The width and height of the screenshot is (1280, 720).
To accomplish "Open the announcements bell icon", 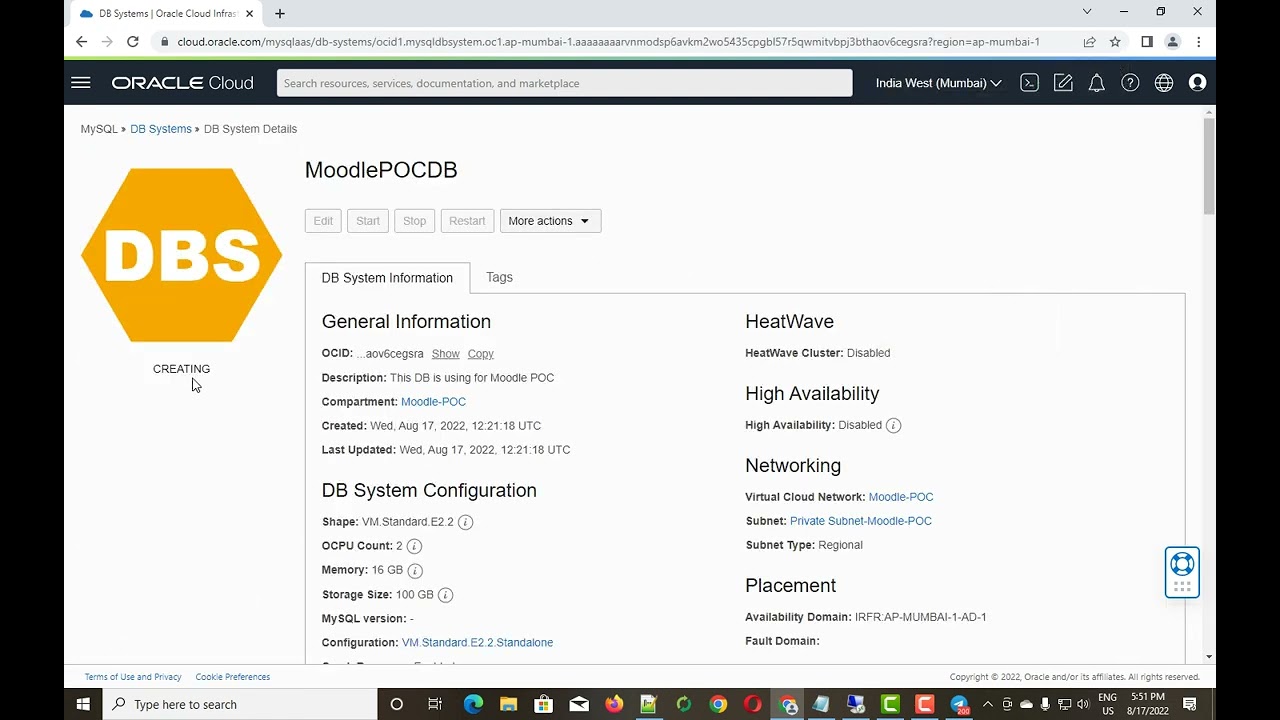I will pos(1097,83).
